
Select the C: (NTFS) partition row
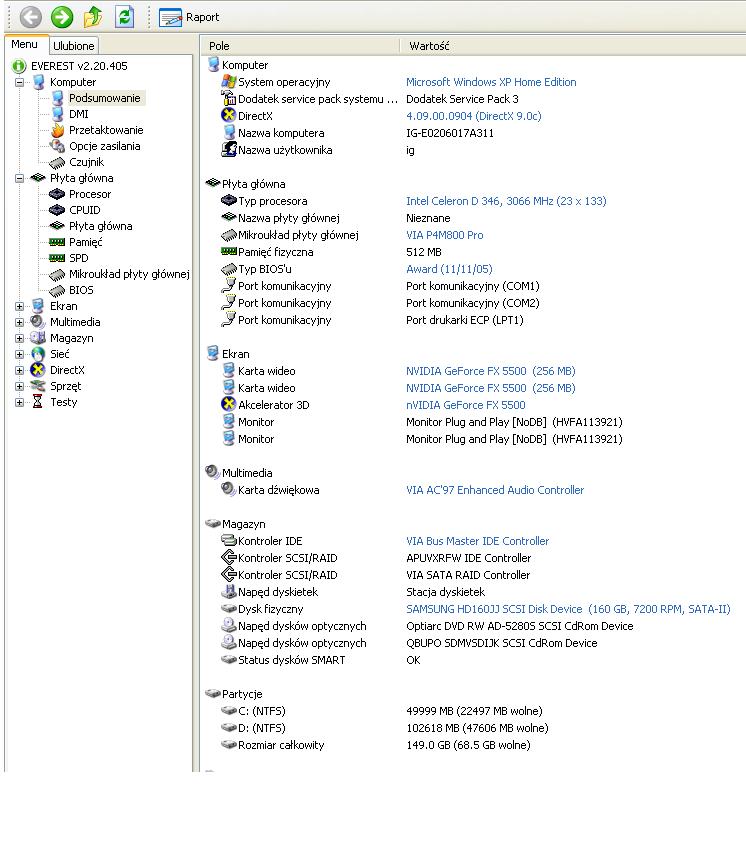(x=473, y=711)
